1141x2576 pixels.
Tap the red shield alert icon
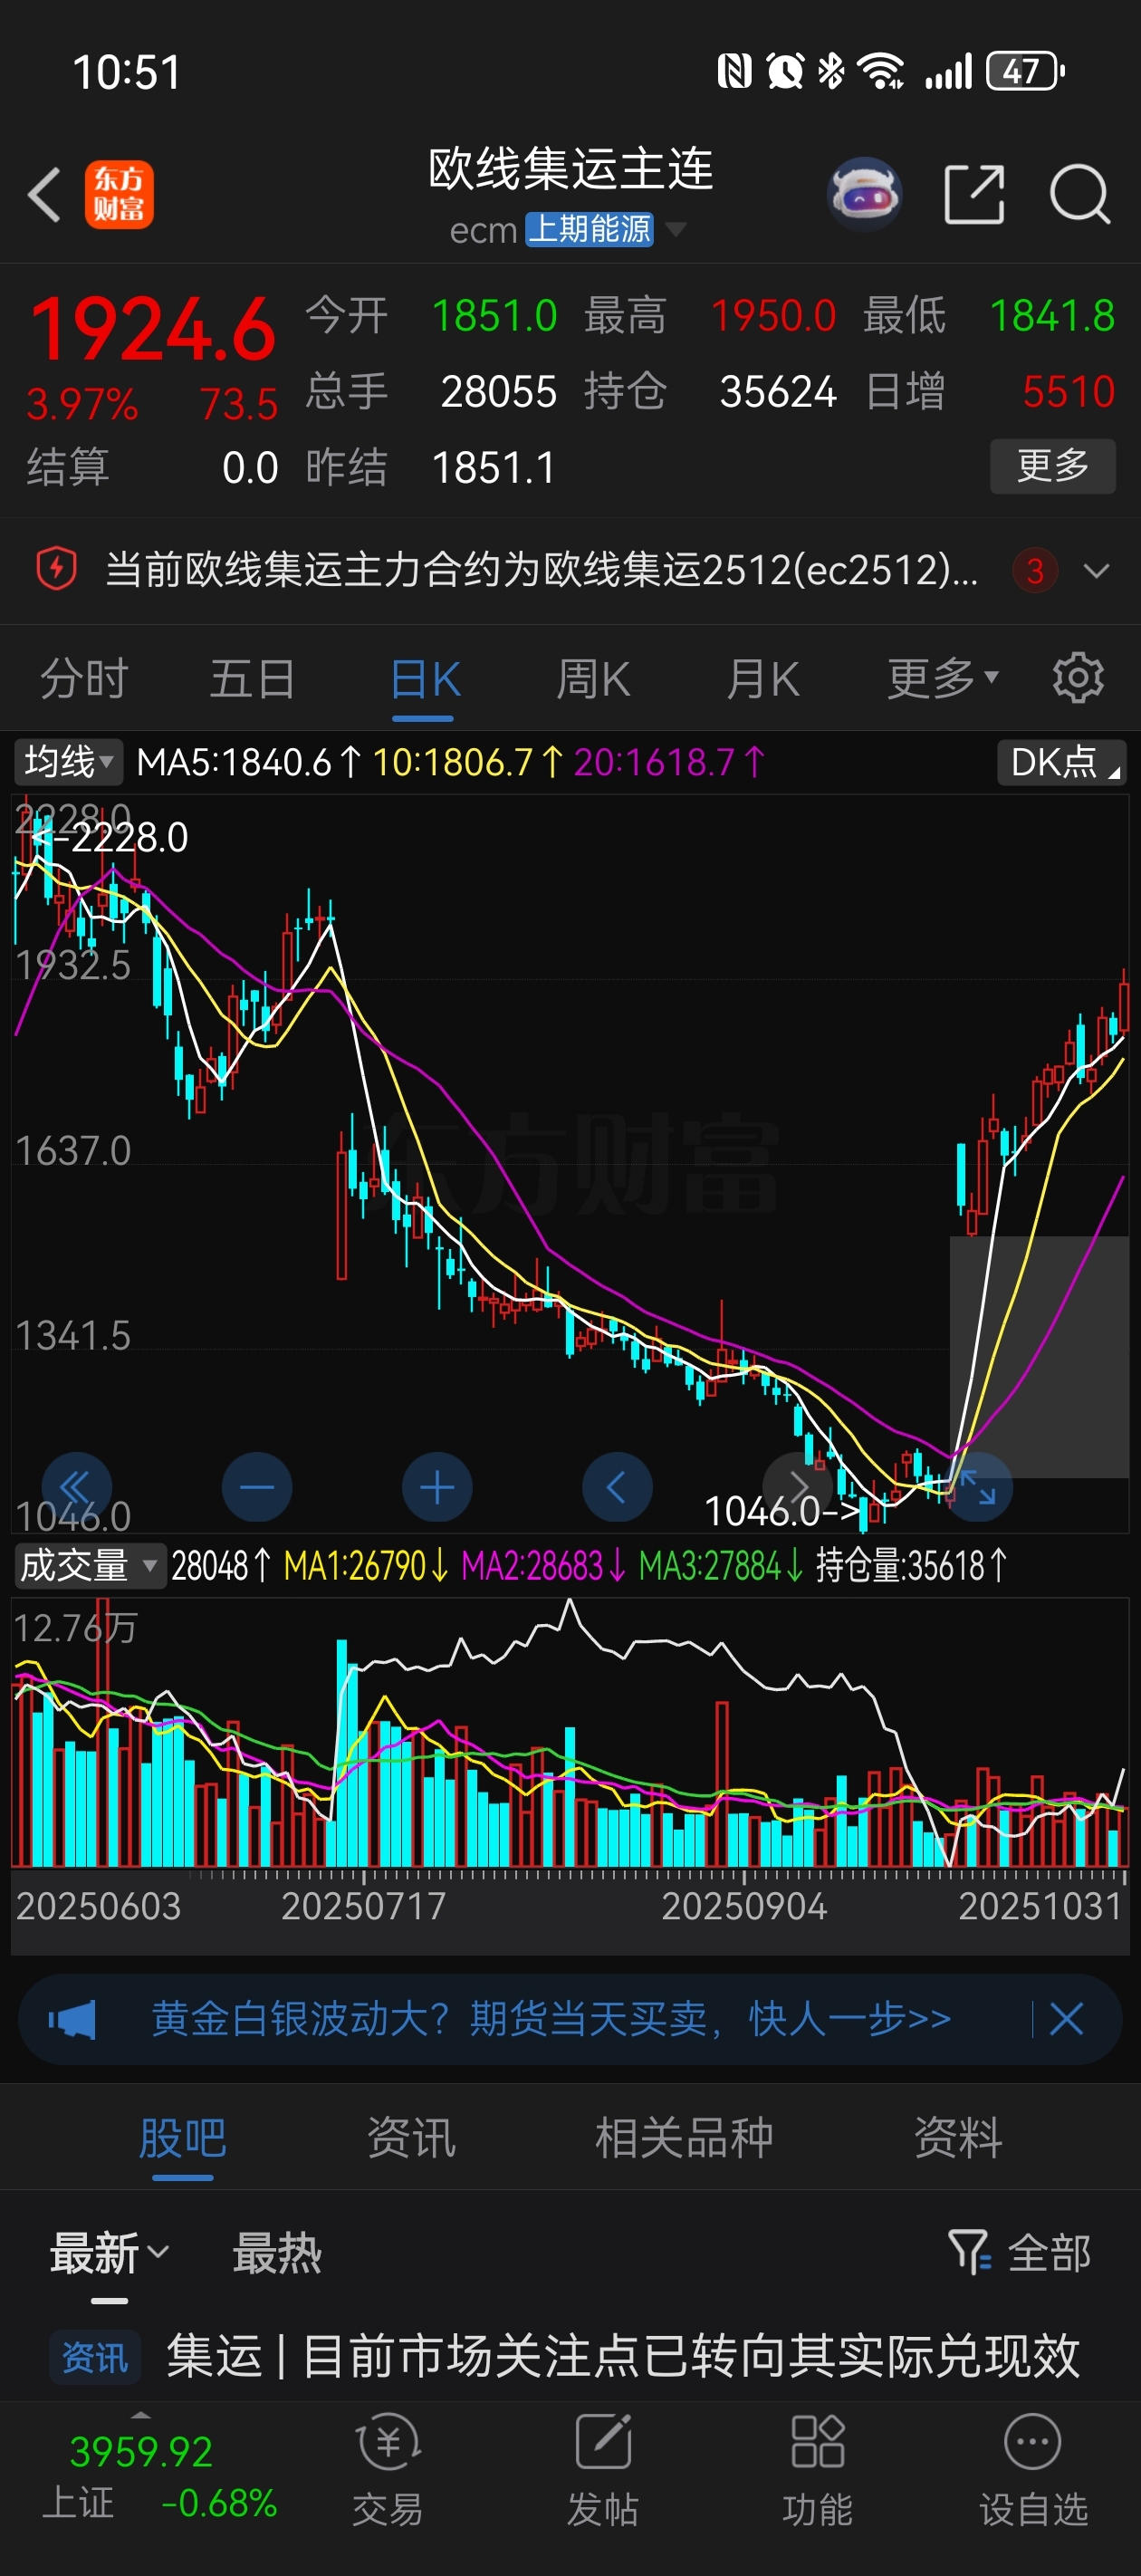[x=57, y=569]
